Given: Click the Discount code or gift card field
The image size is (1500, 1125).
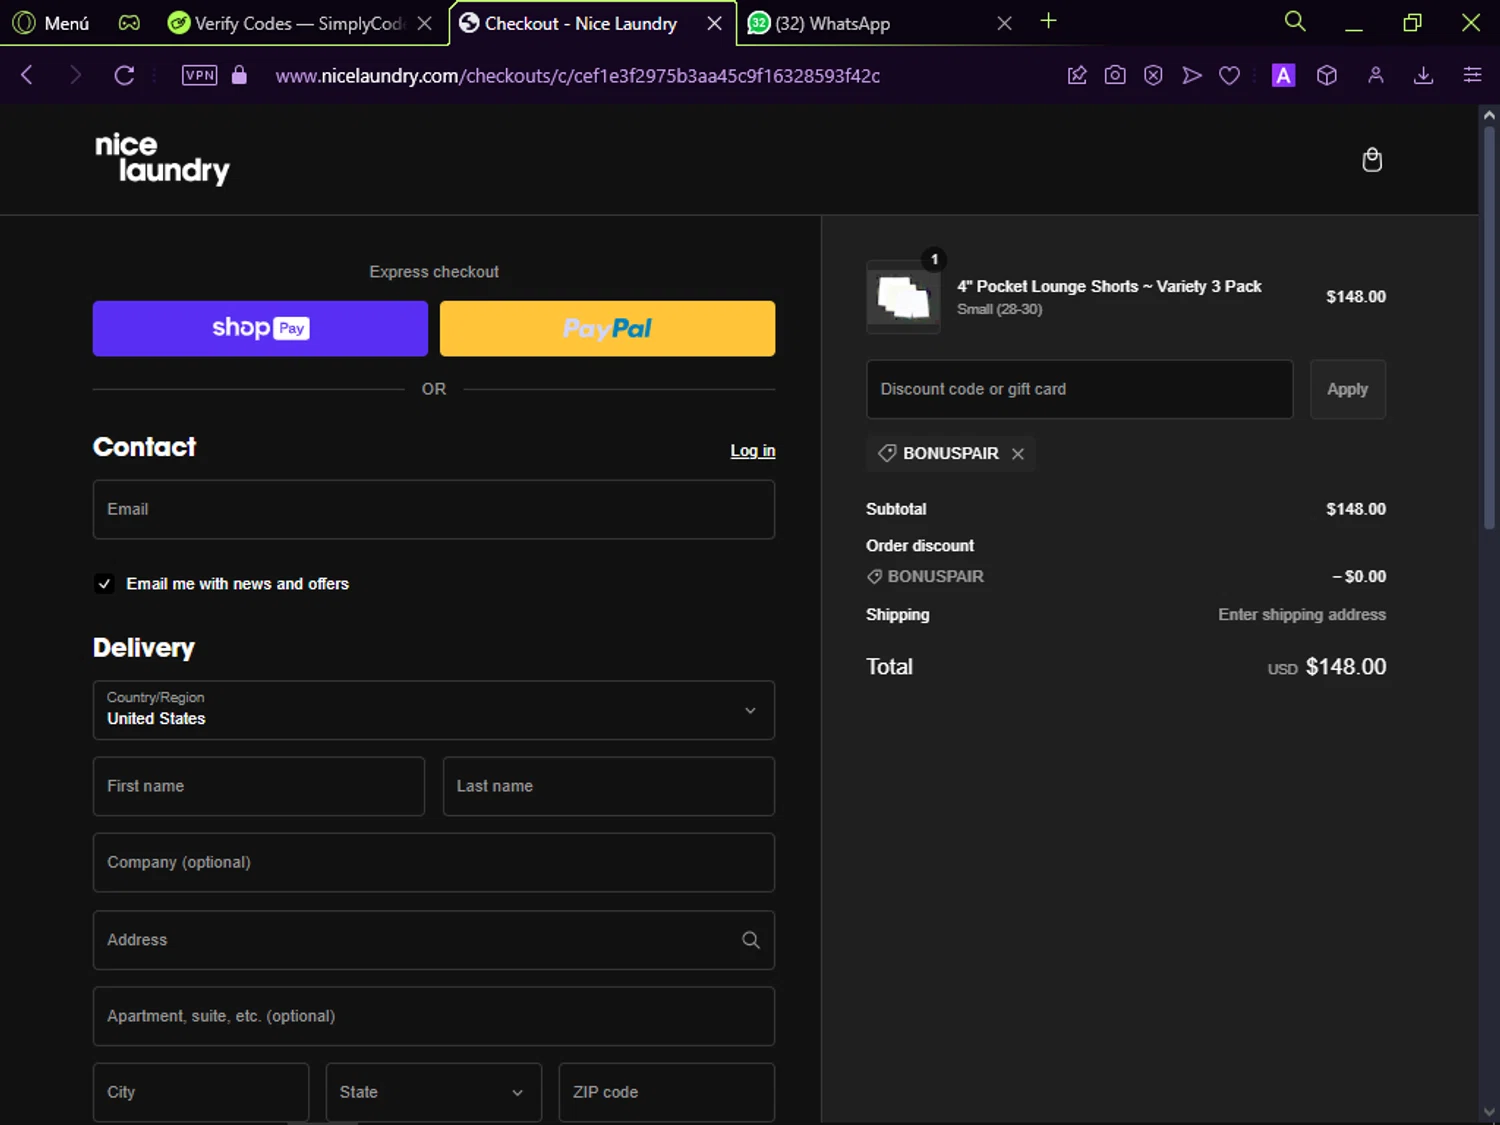Looking at the screenshot, I should pyautogui.click(x=1080, y=389).
